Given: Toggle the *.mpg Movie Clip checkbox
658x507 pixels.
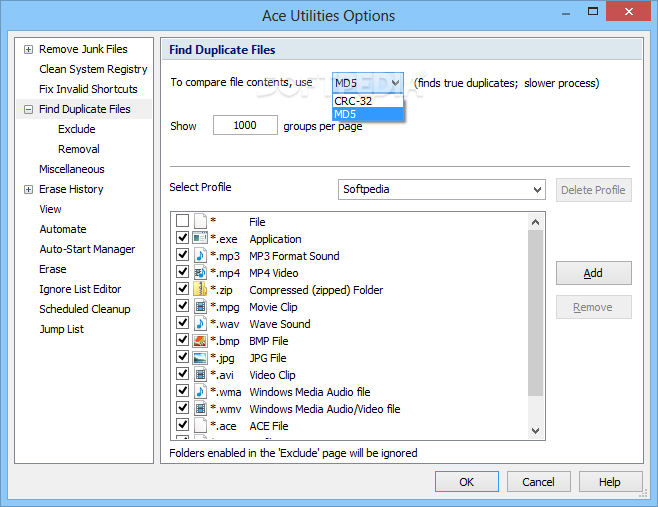Looking at the screenshot, I should pos(182,306).
